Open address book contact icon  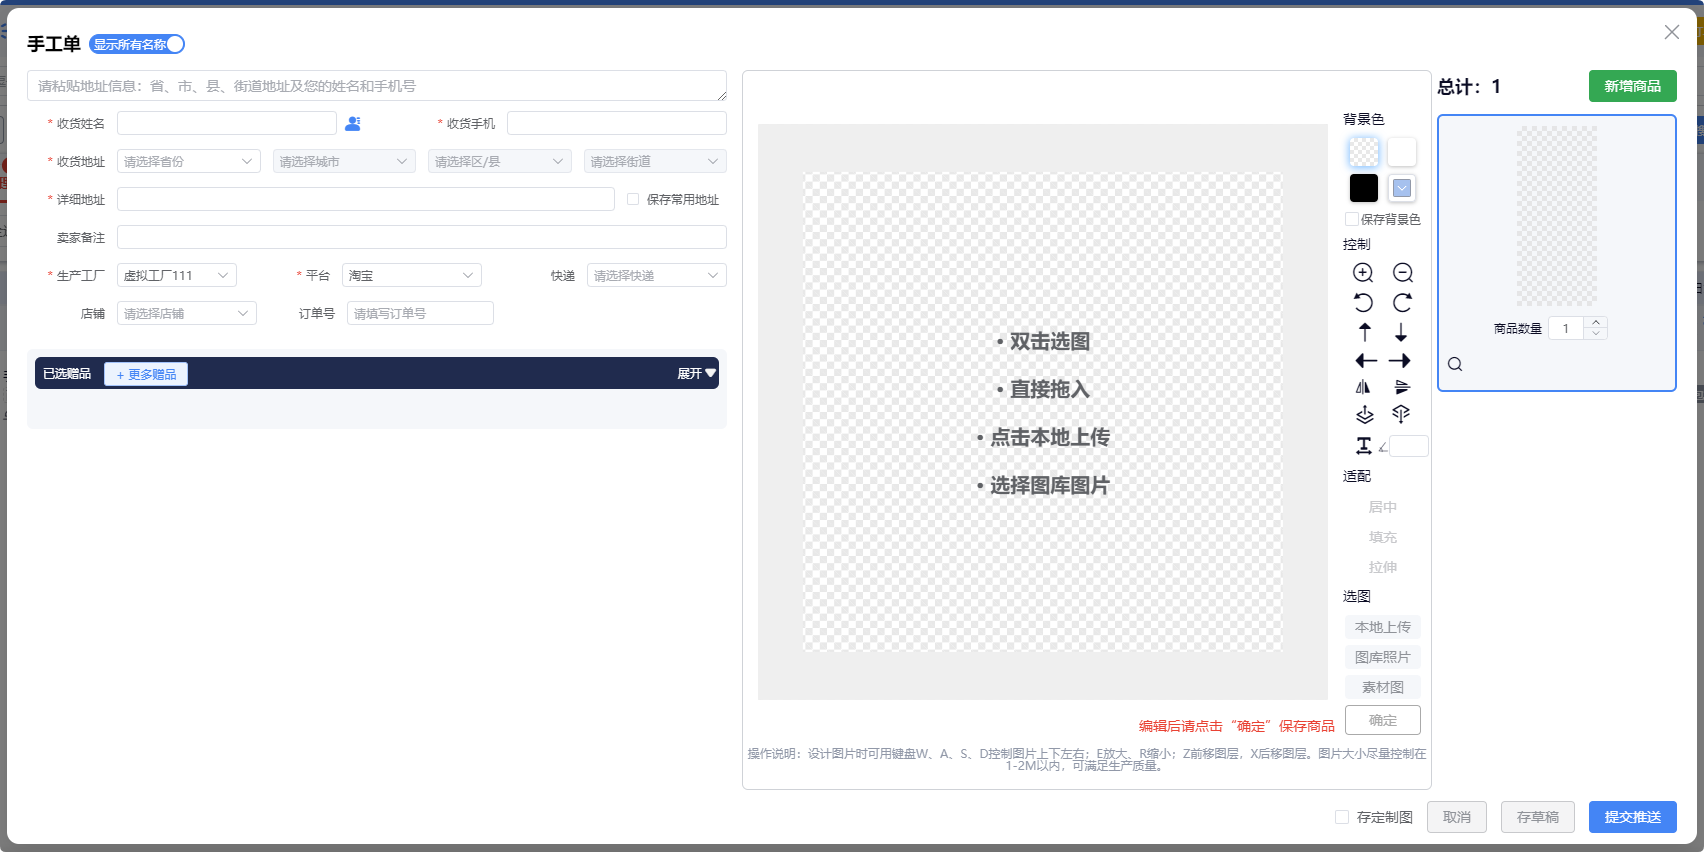pyautogui.click(x=352, y=123)
